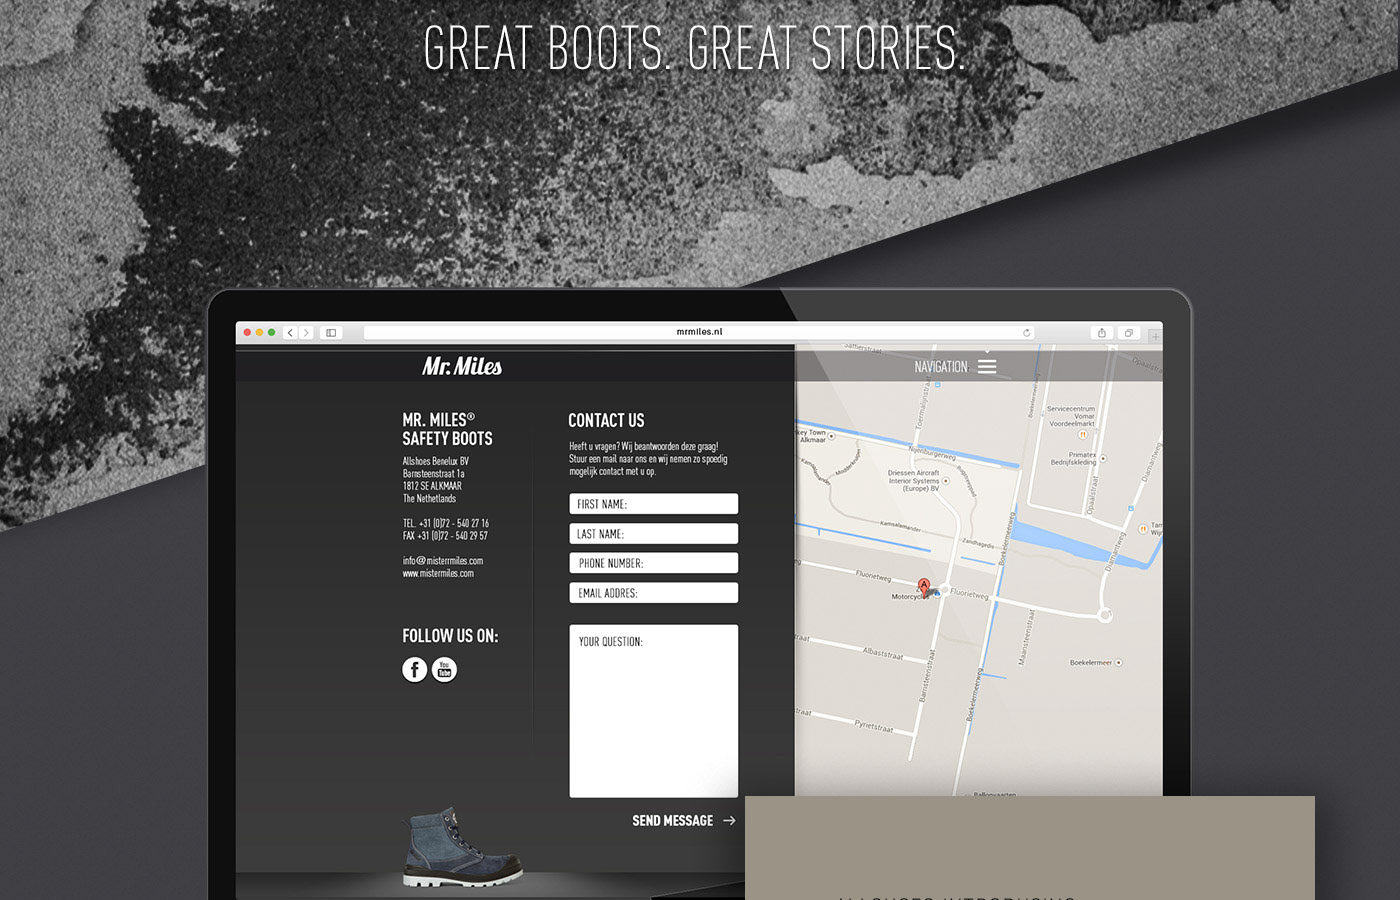Click The Netherlands address line
Viewport: 1400px width, 900px height.
pos(429,499)
